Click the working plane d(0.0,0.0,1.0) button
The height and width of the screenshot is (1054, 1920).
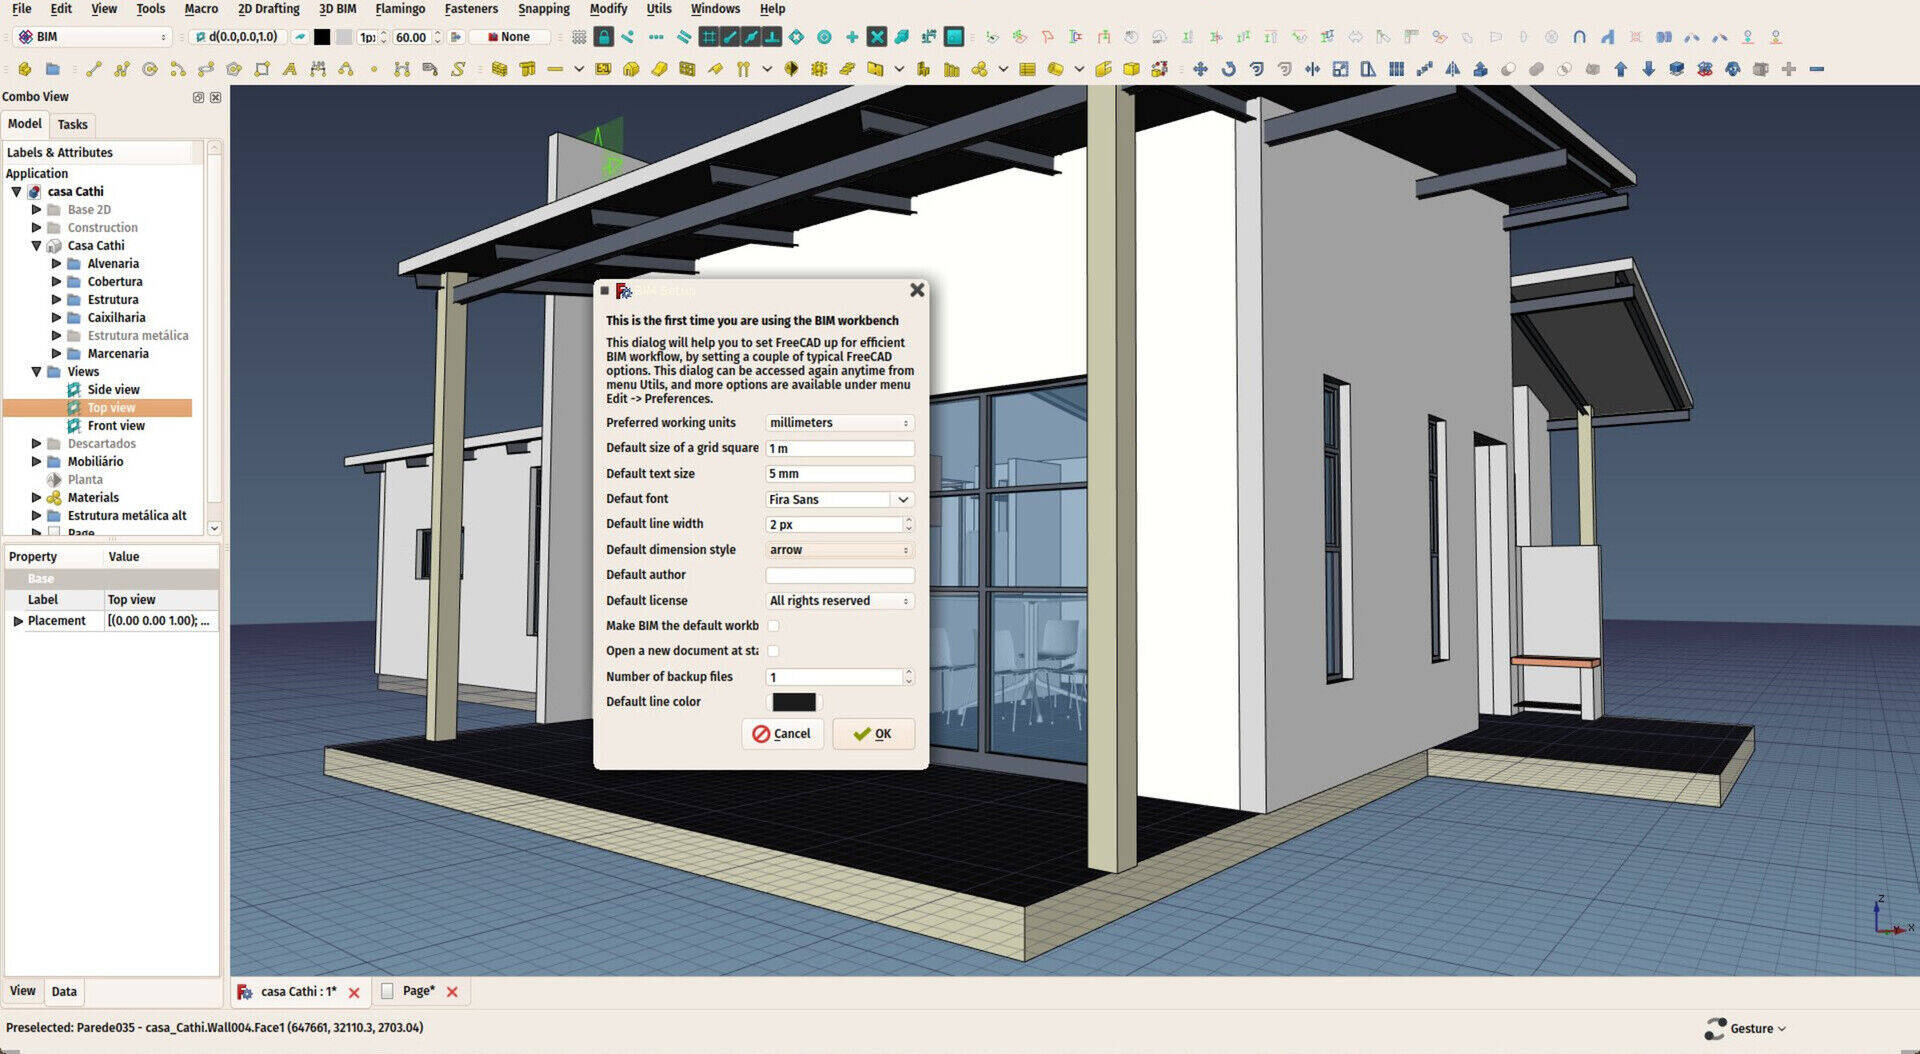click(237, 37)
